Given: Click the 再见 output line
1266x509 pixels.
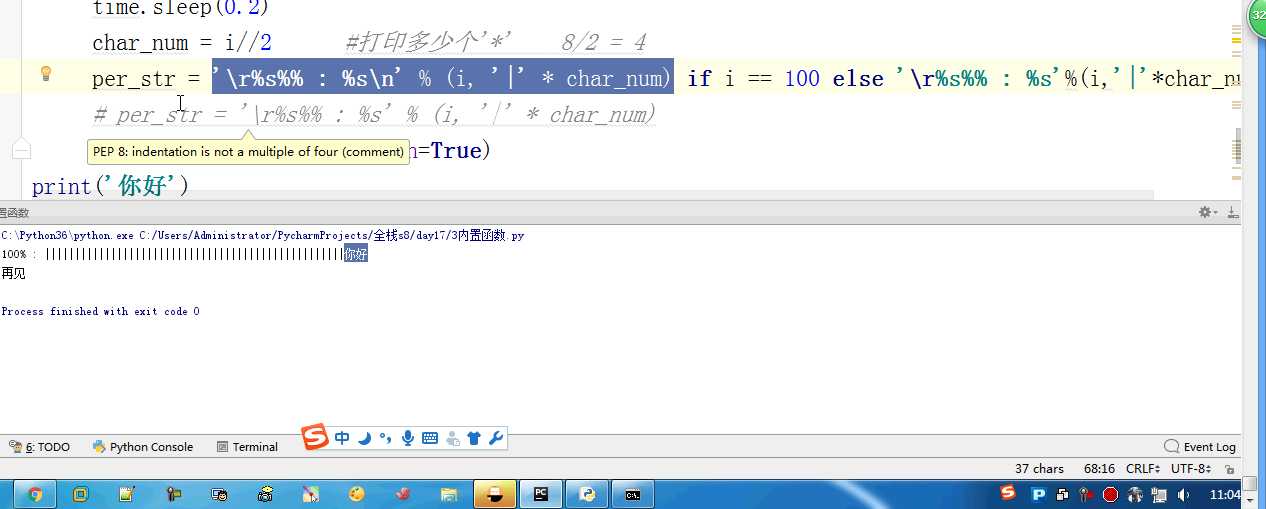Looking at the screenshot, I should [13, 273].
